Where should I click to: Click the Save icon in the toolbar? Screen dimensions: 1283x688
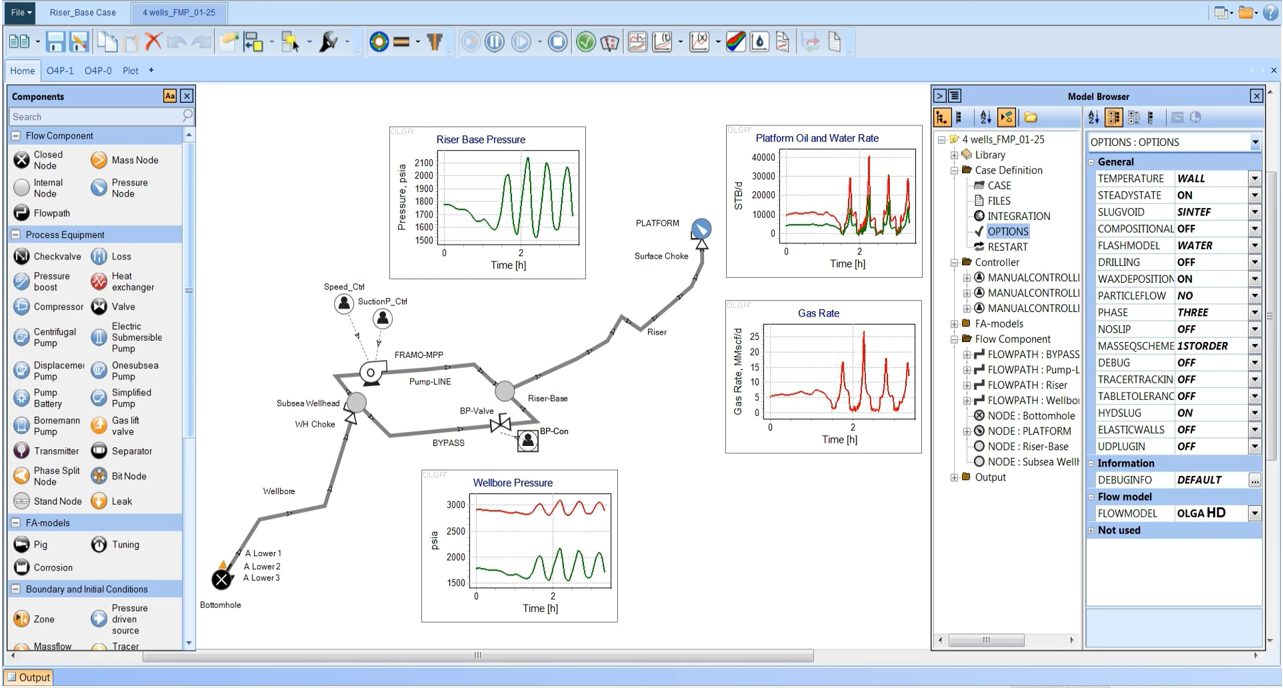click(55, 42)
